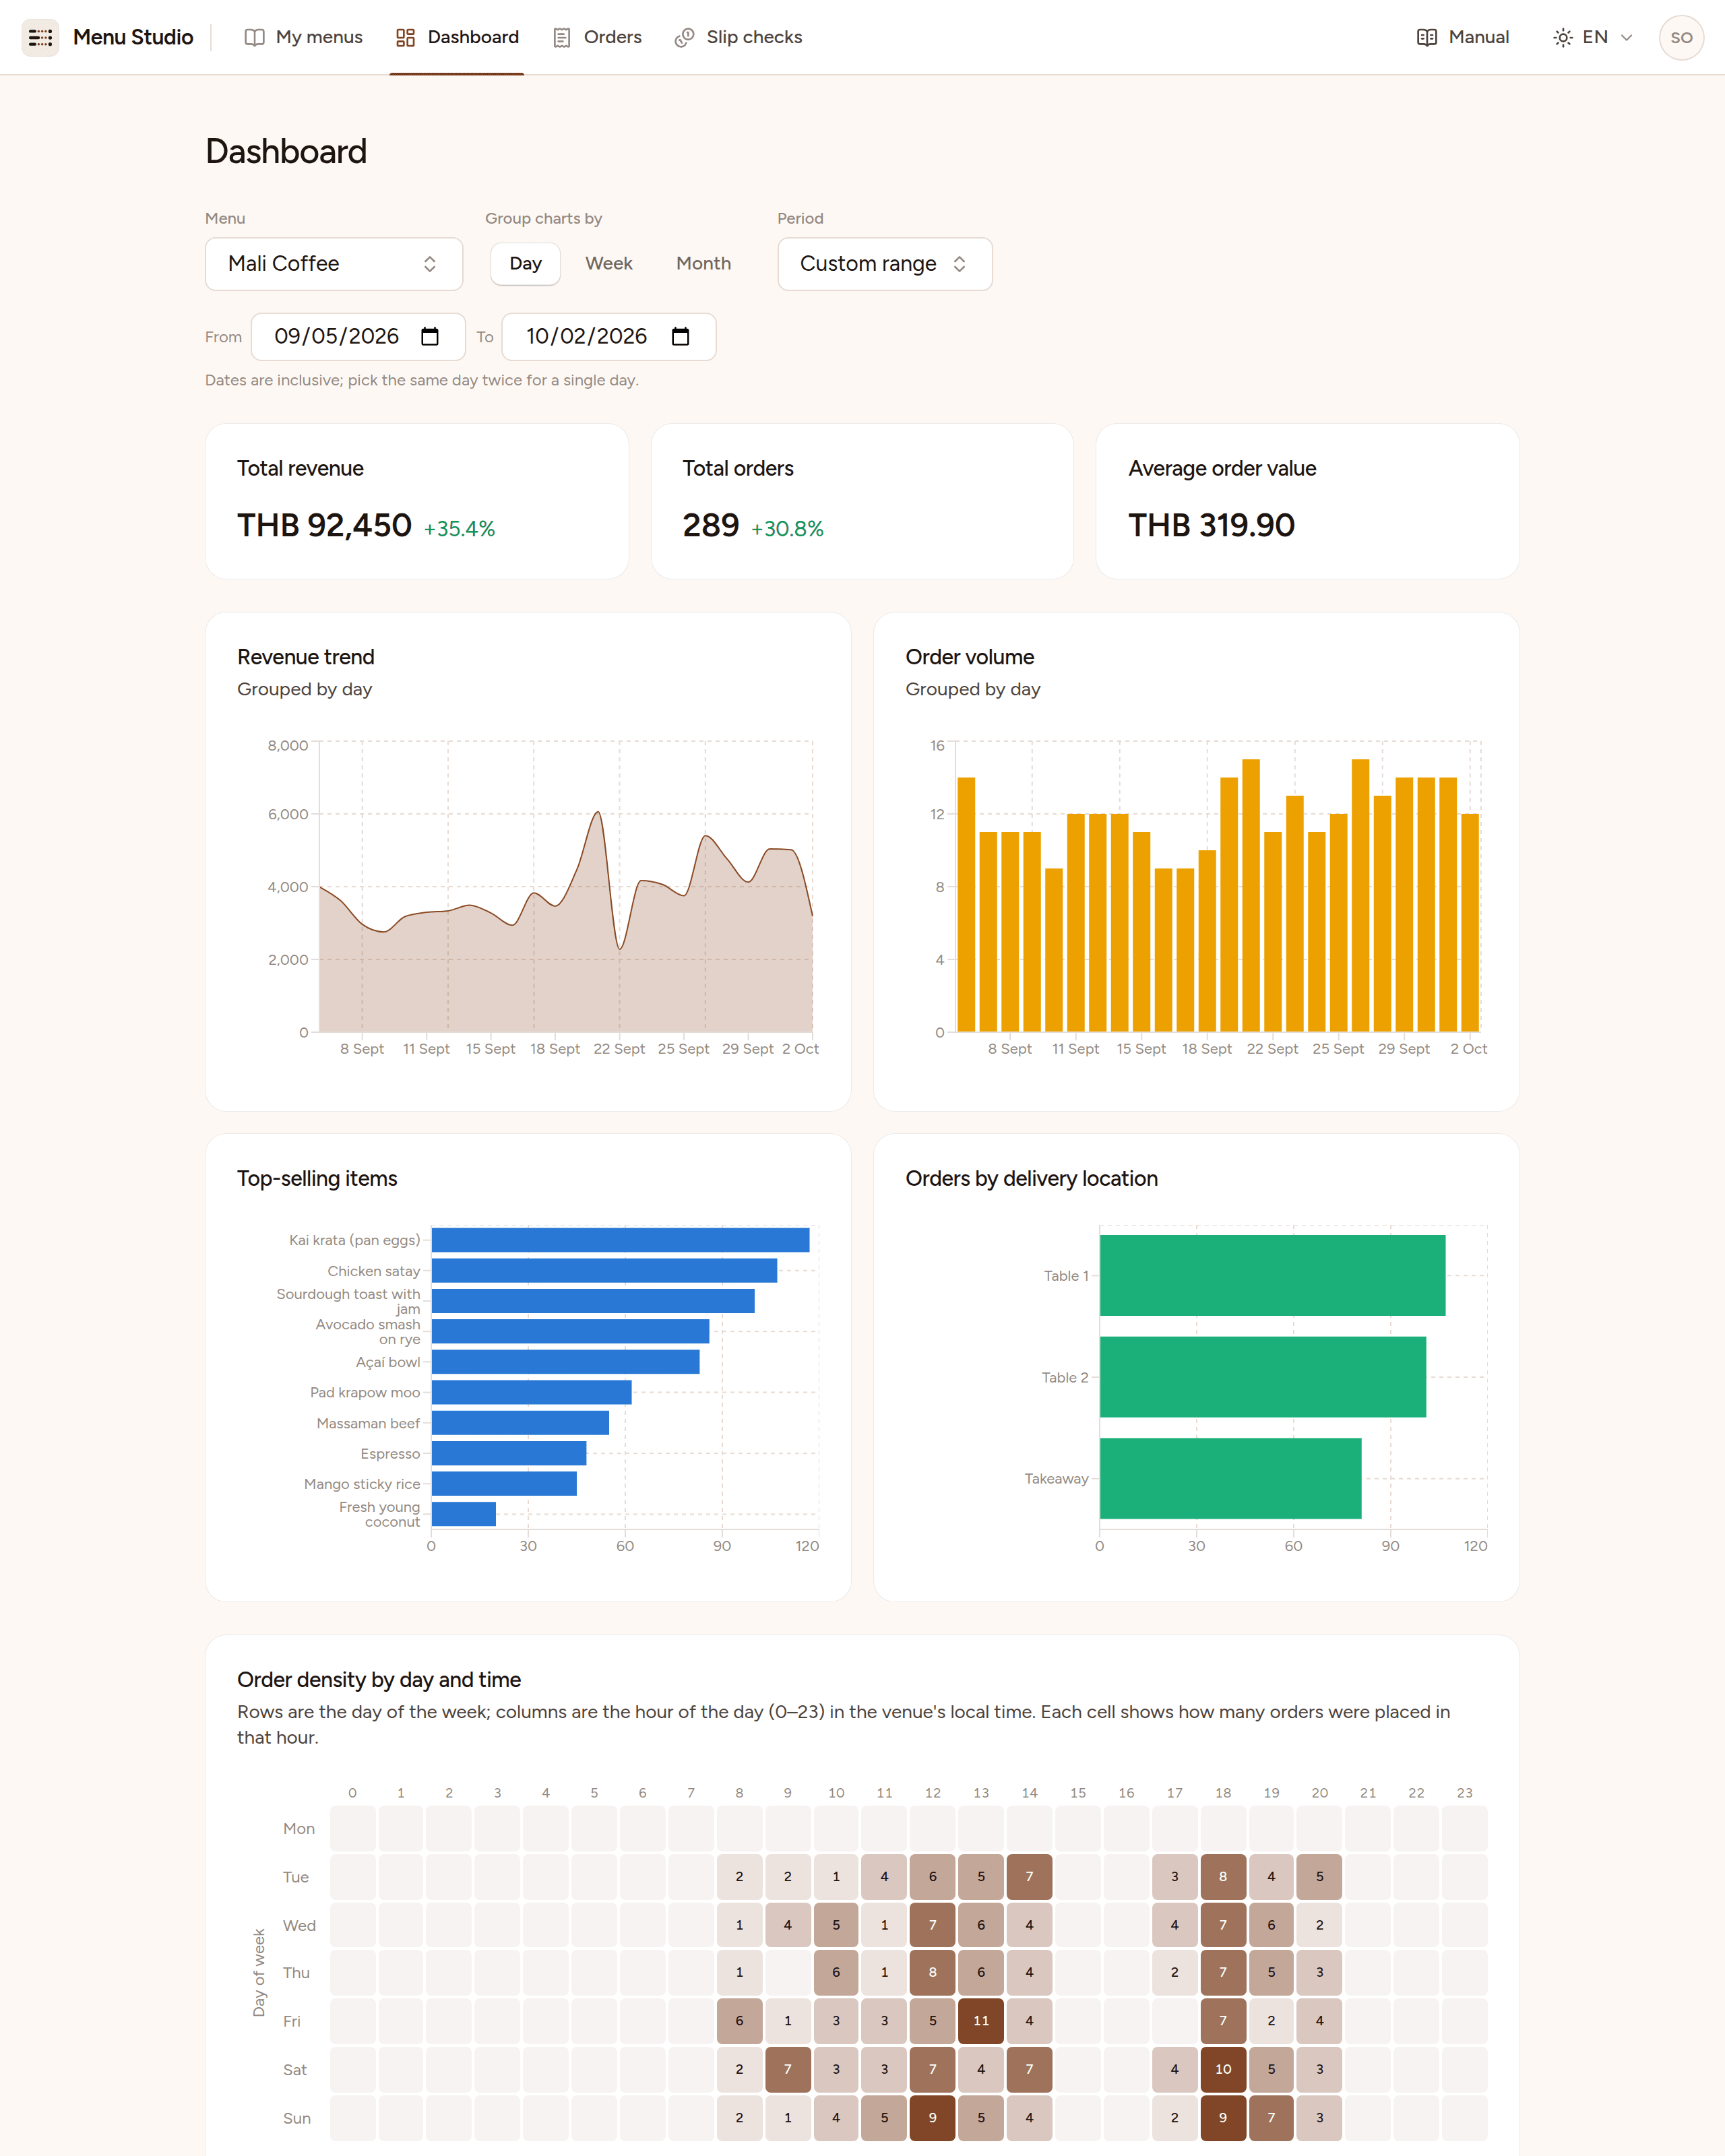Click the Kai krata (pan eggs) bar
Image resolution: width=1725 pixels, height=2156 pixels.
[620, 1240]
